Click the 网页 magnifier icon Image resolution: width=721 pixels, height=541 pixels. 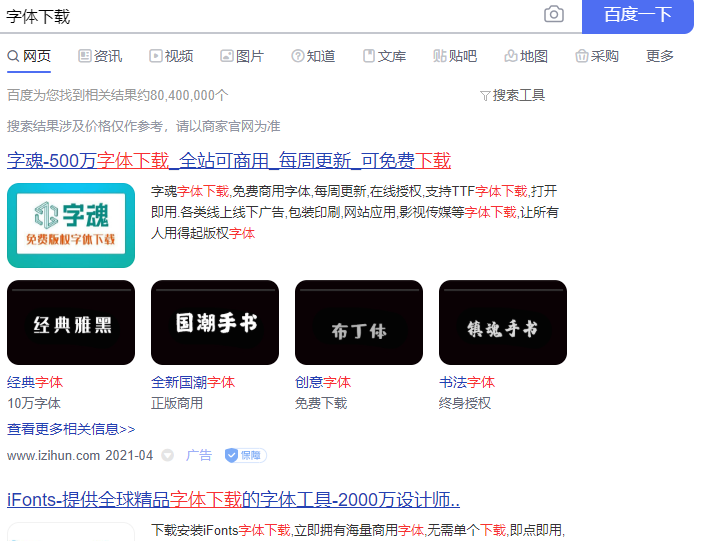pos(13,56)
